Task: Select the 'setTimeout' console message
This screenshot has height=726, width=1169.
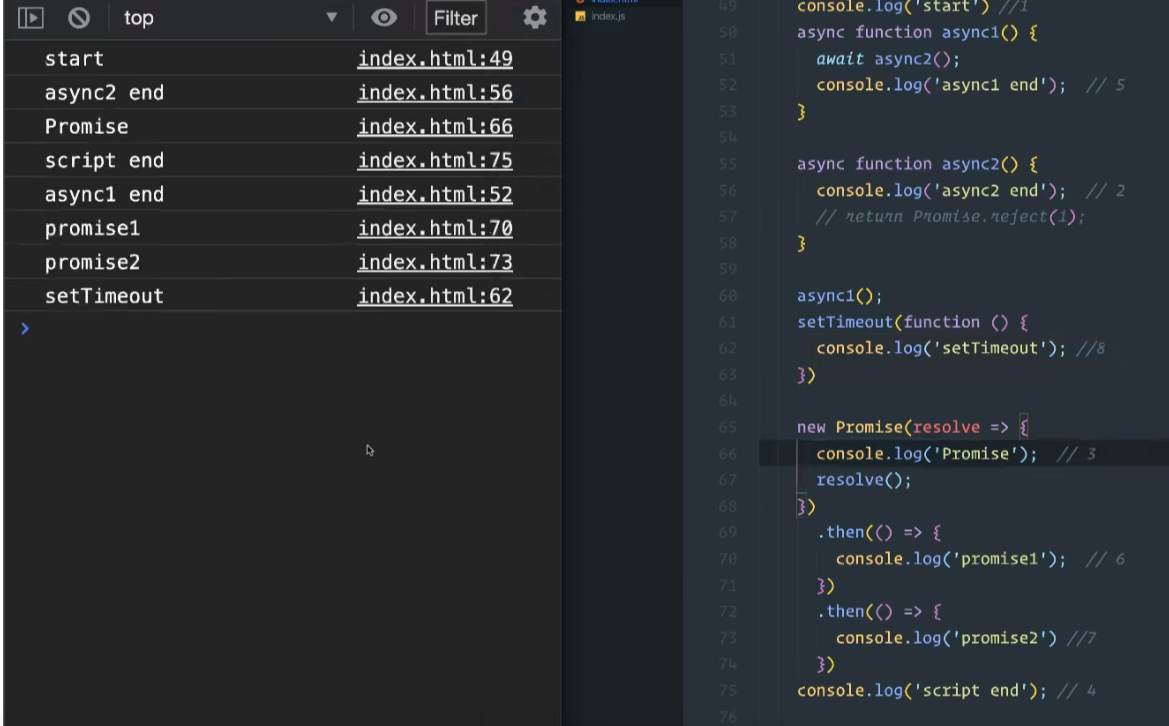Action: point(104,297)
